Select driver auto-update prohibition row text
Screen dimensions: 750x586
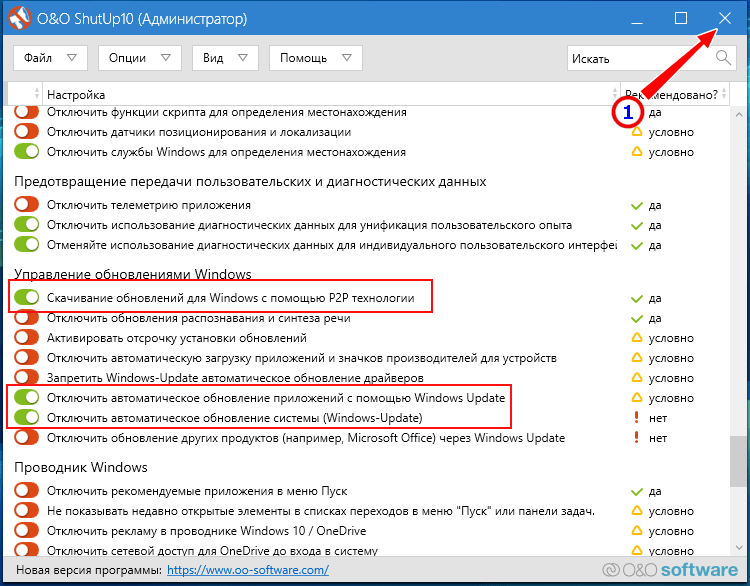235,378
